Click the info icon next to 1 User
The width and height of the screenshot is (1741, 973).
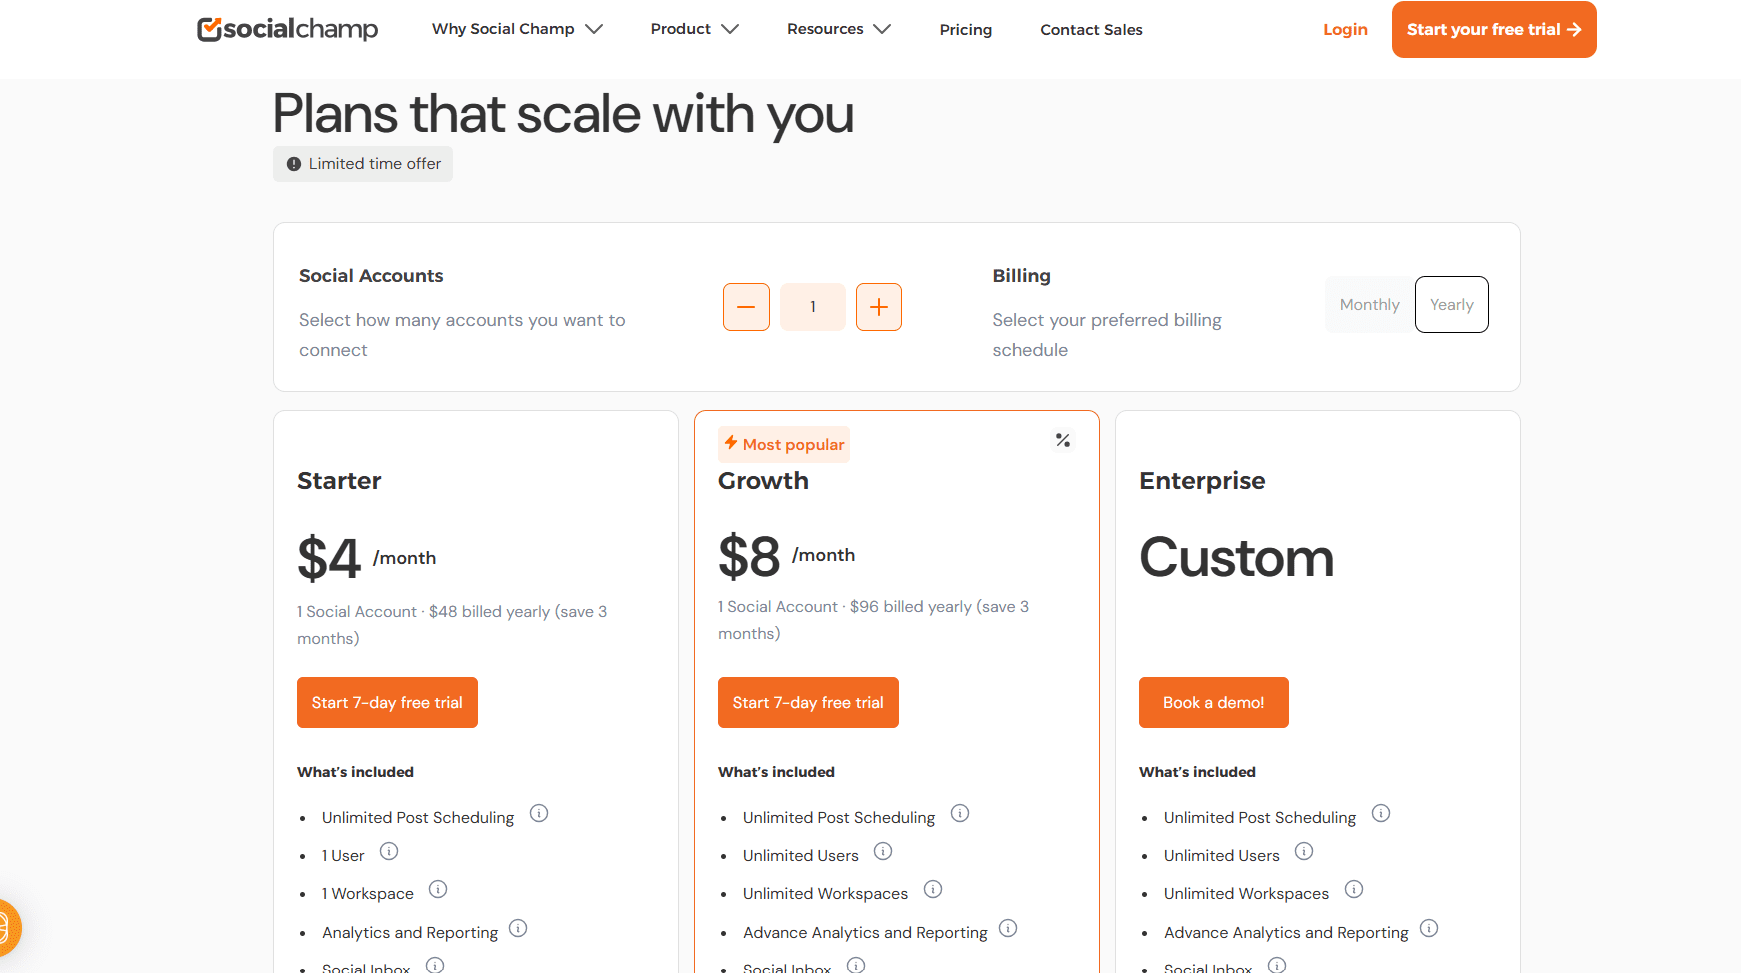pos(389,852)
